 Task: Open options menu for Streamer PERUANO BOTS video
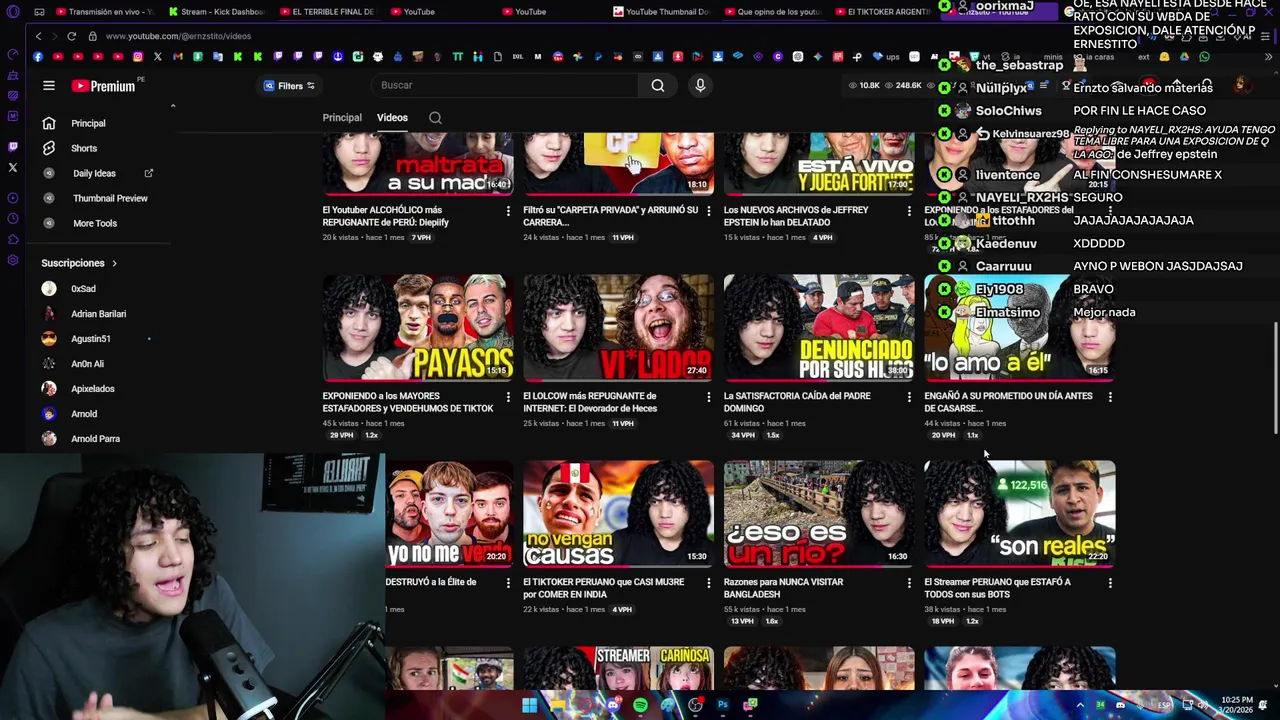[x=1110, y=583]
